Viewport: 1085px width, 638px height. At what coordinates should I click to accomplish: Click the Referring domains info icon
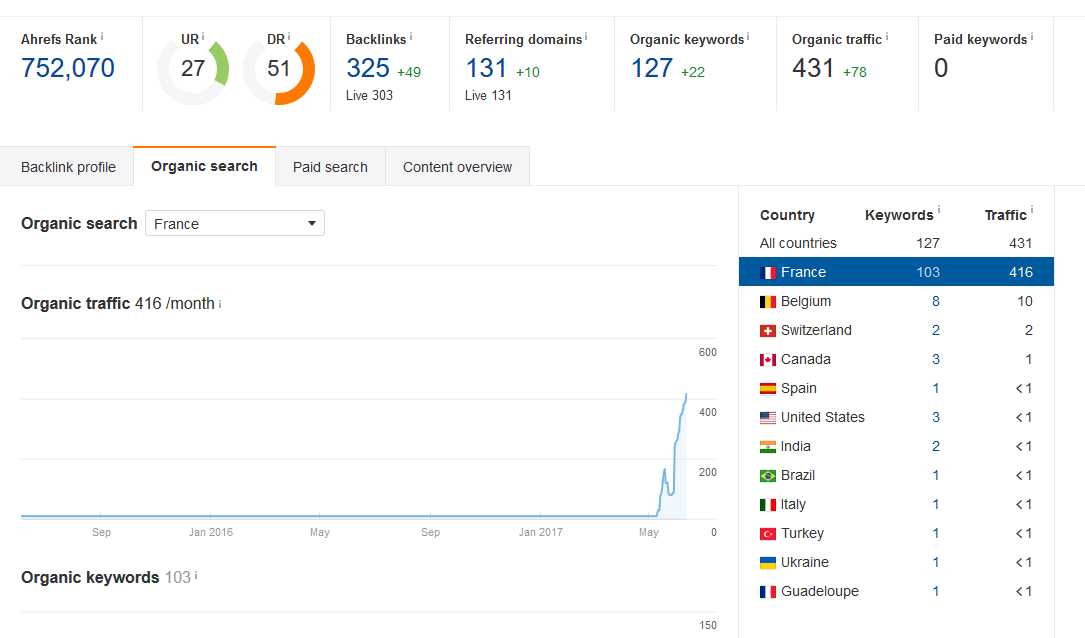pyautogui.click(x=586, y=36)
